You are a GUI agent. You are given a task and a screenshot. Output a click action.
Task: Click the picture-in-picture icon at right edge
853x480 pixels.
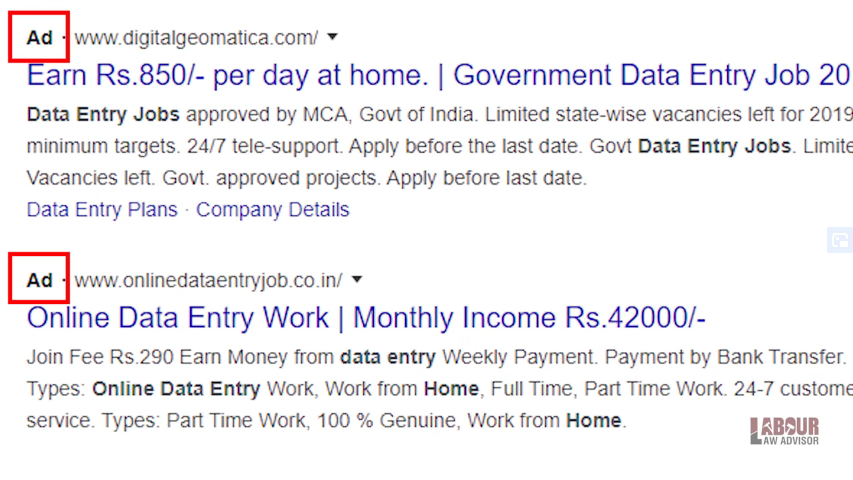(840, 240)
